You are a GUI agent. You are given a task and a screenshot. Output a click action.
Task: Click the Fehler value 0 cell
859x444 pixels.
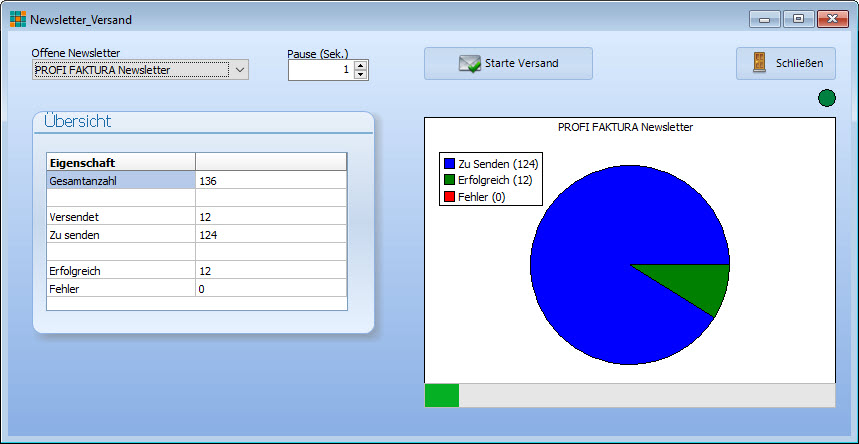[271, 289]
